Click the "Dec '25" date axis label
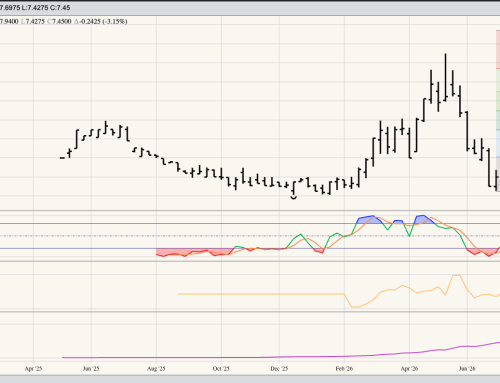500x383 pixels. coord(279,369)
